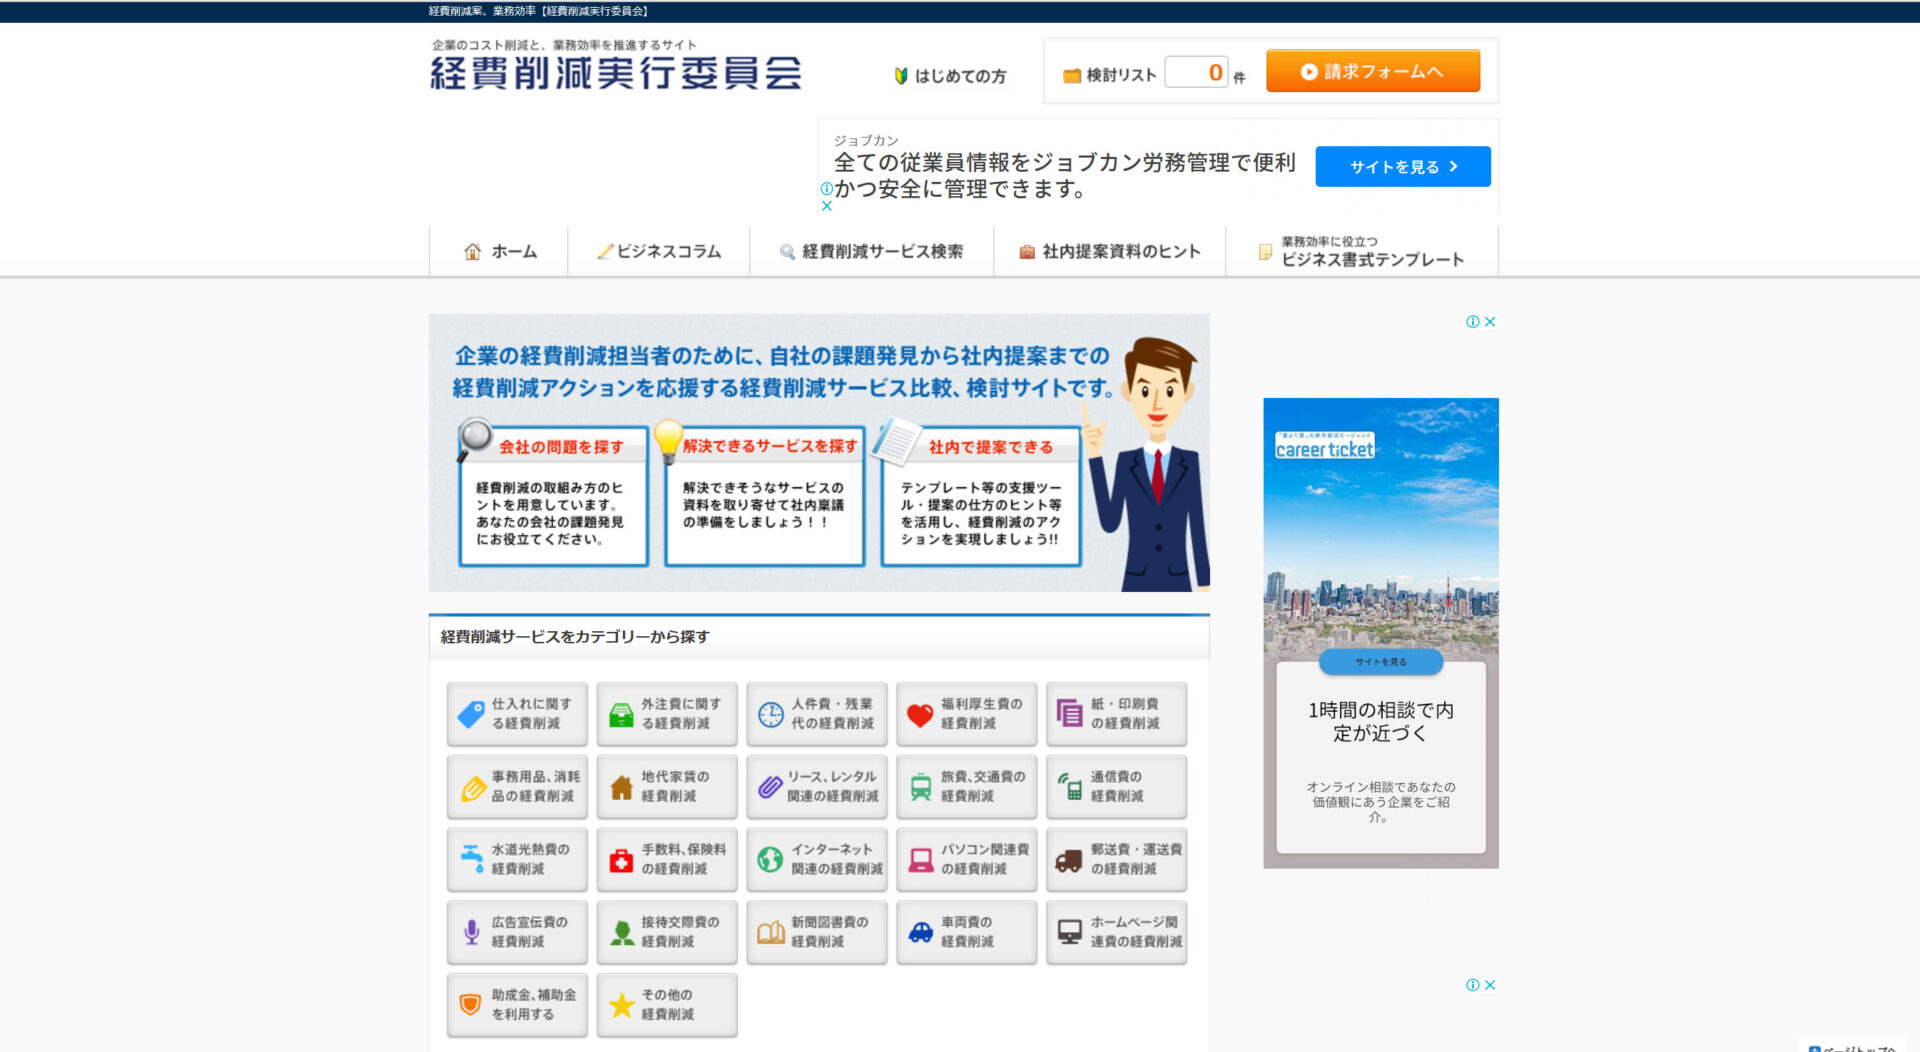The width and height of the screenshot is (1920, 1052).
Task: Click the 助成金、補助金 shield icon
Action: [470, 1004]
